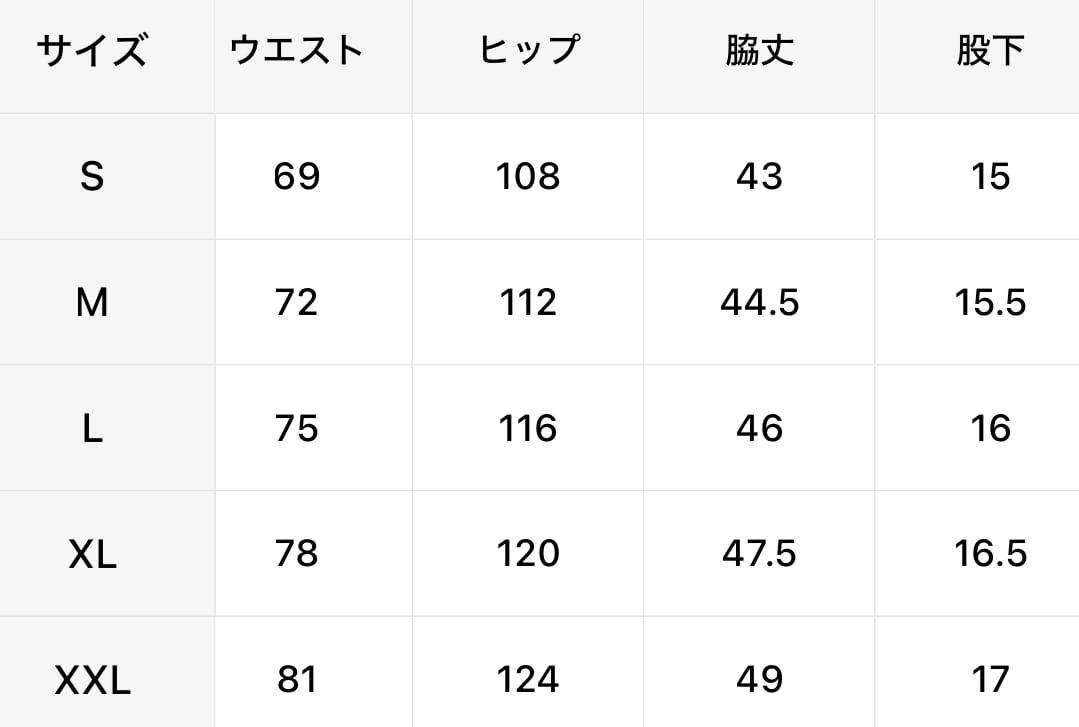Viewport: 1079px width, 727px height.
Task: Select the 47.5 side length cell
Action: coord(760,554)
